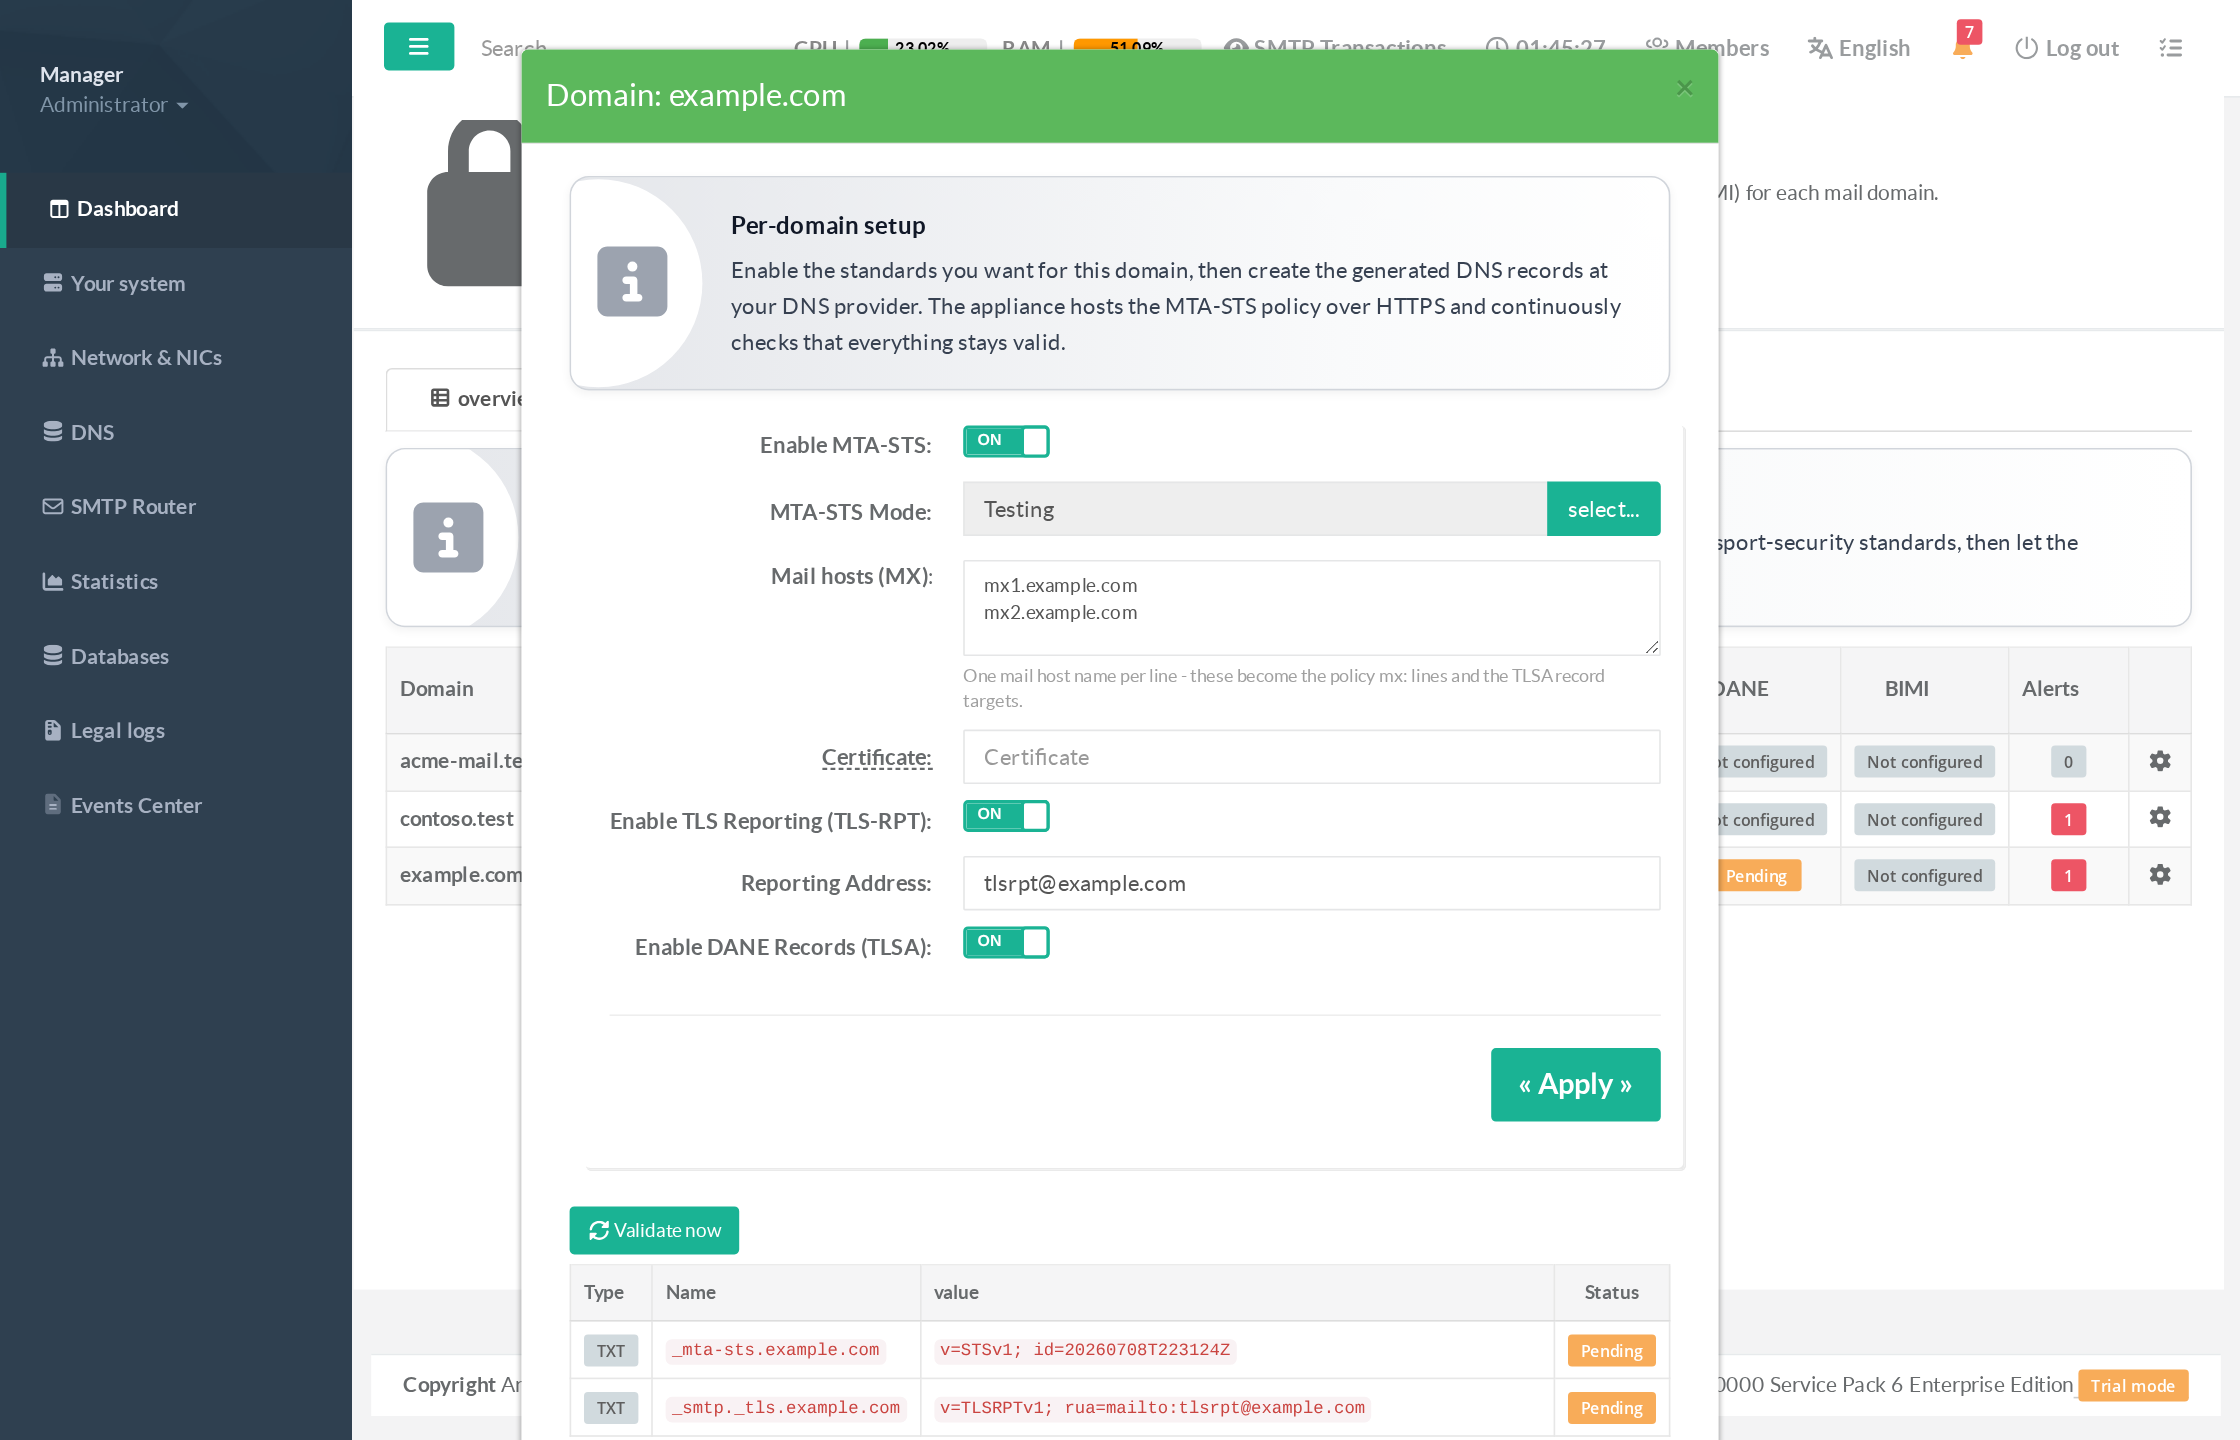2240x1440 pixels.
Task: Click alert badge 1 for contoso.test
Action: [x=2068, y=819]
